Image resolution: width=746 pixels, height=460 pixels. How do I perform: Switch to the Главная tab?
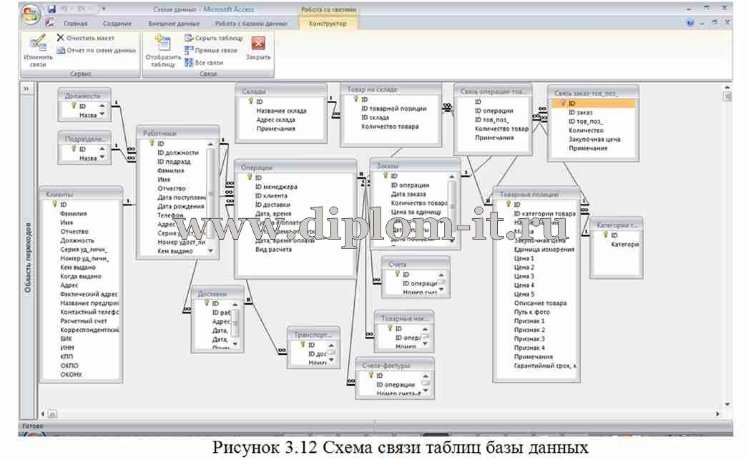74,20
